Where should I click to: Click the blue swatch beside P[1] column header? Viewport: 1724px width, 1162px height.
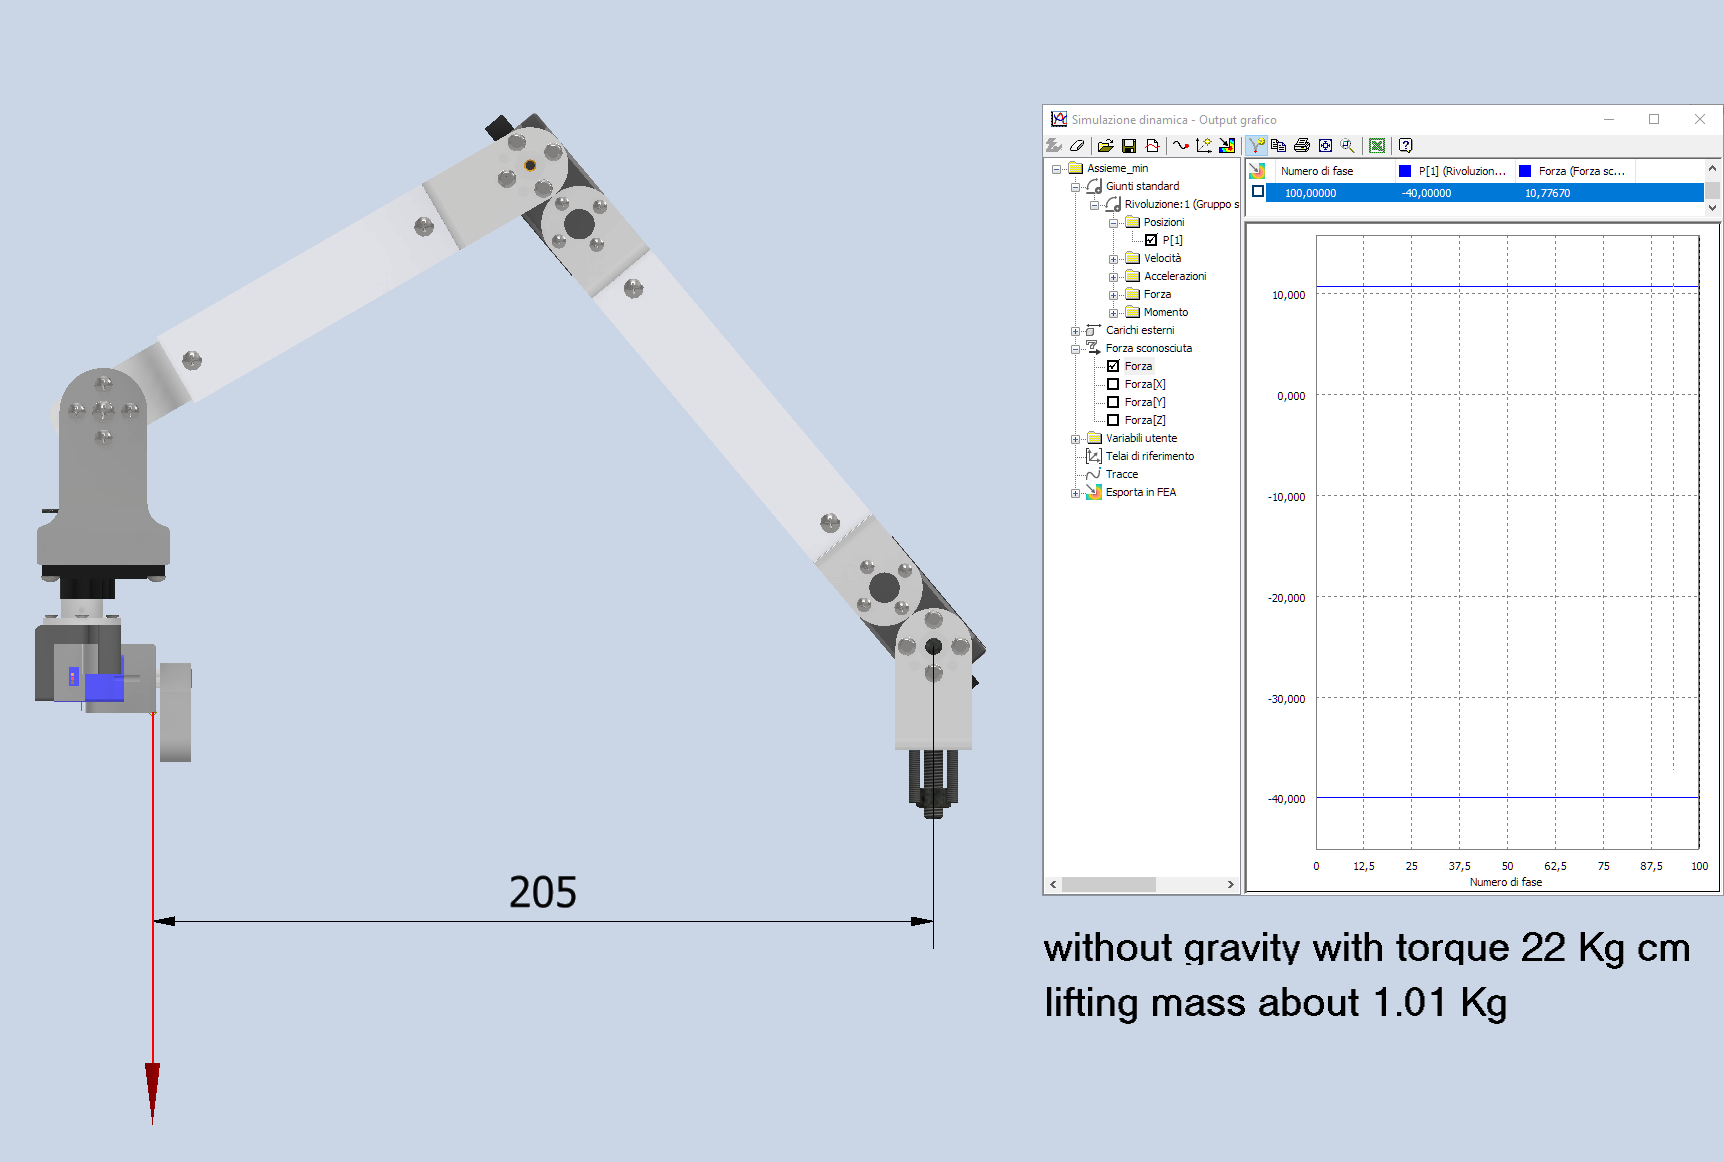click(x=1405, y=171)
